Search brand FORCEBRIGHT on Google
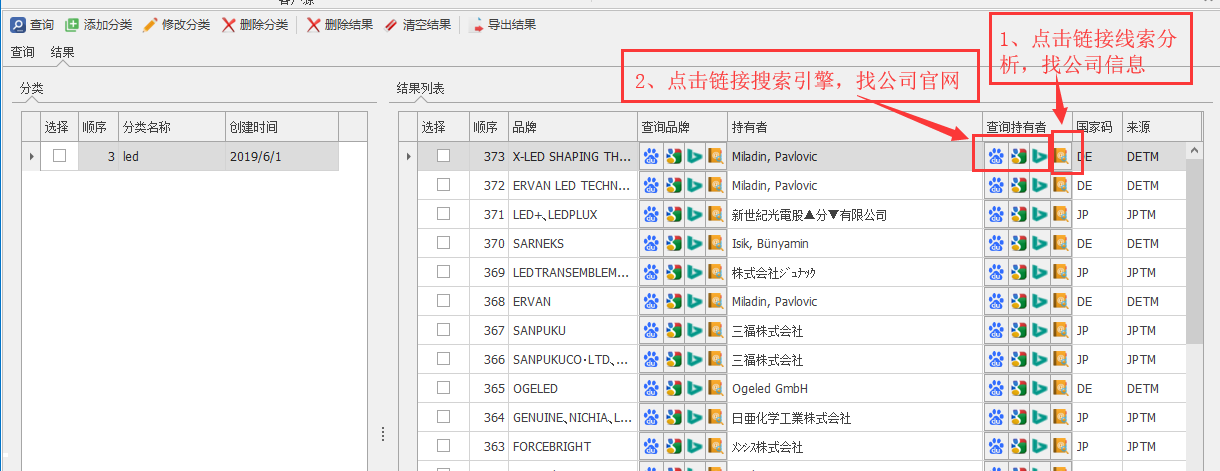Screen dimensions: 1220x471 673,446
